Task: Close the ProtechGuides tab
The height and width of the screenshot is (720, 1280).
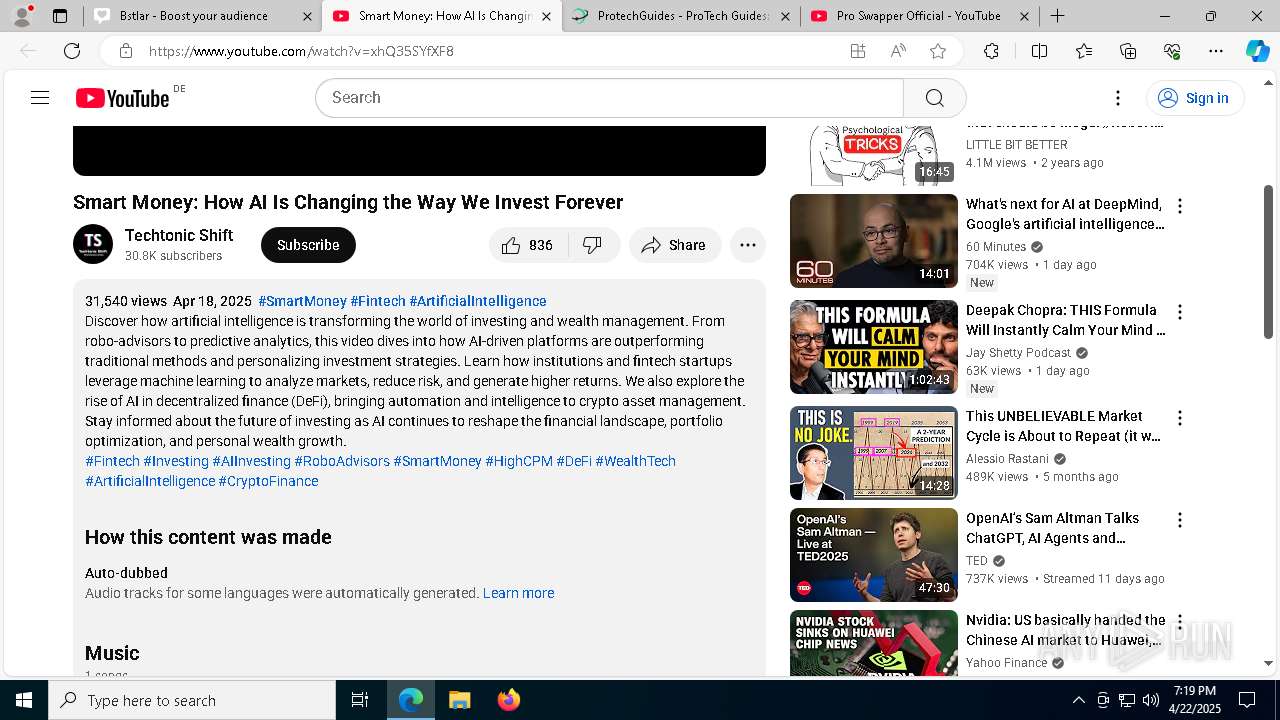Action: [x=785, y=16]
